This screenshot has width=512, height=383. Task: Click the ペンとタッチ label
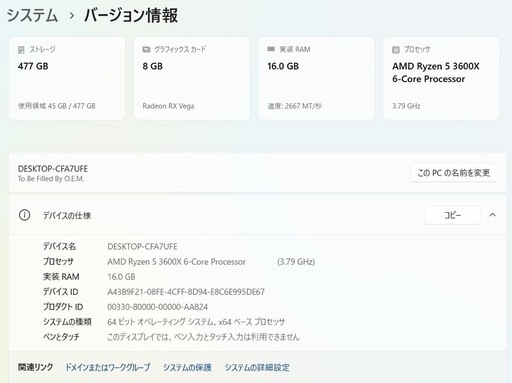click(61, 337)
